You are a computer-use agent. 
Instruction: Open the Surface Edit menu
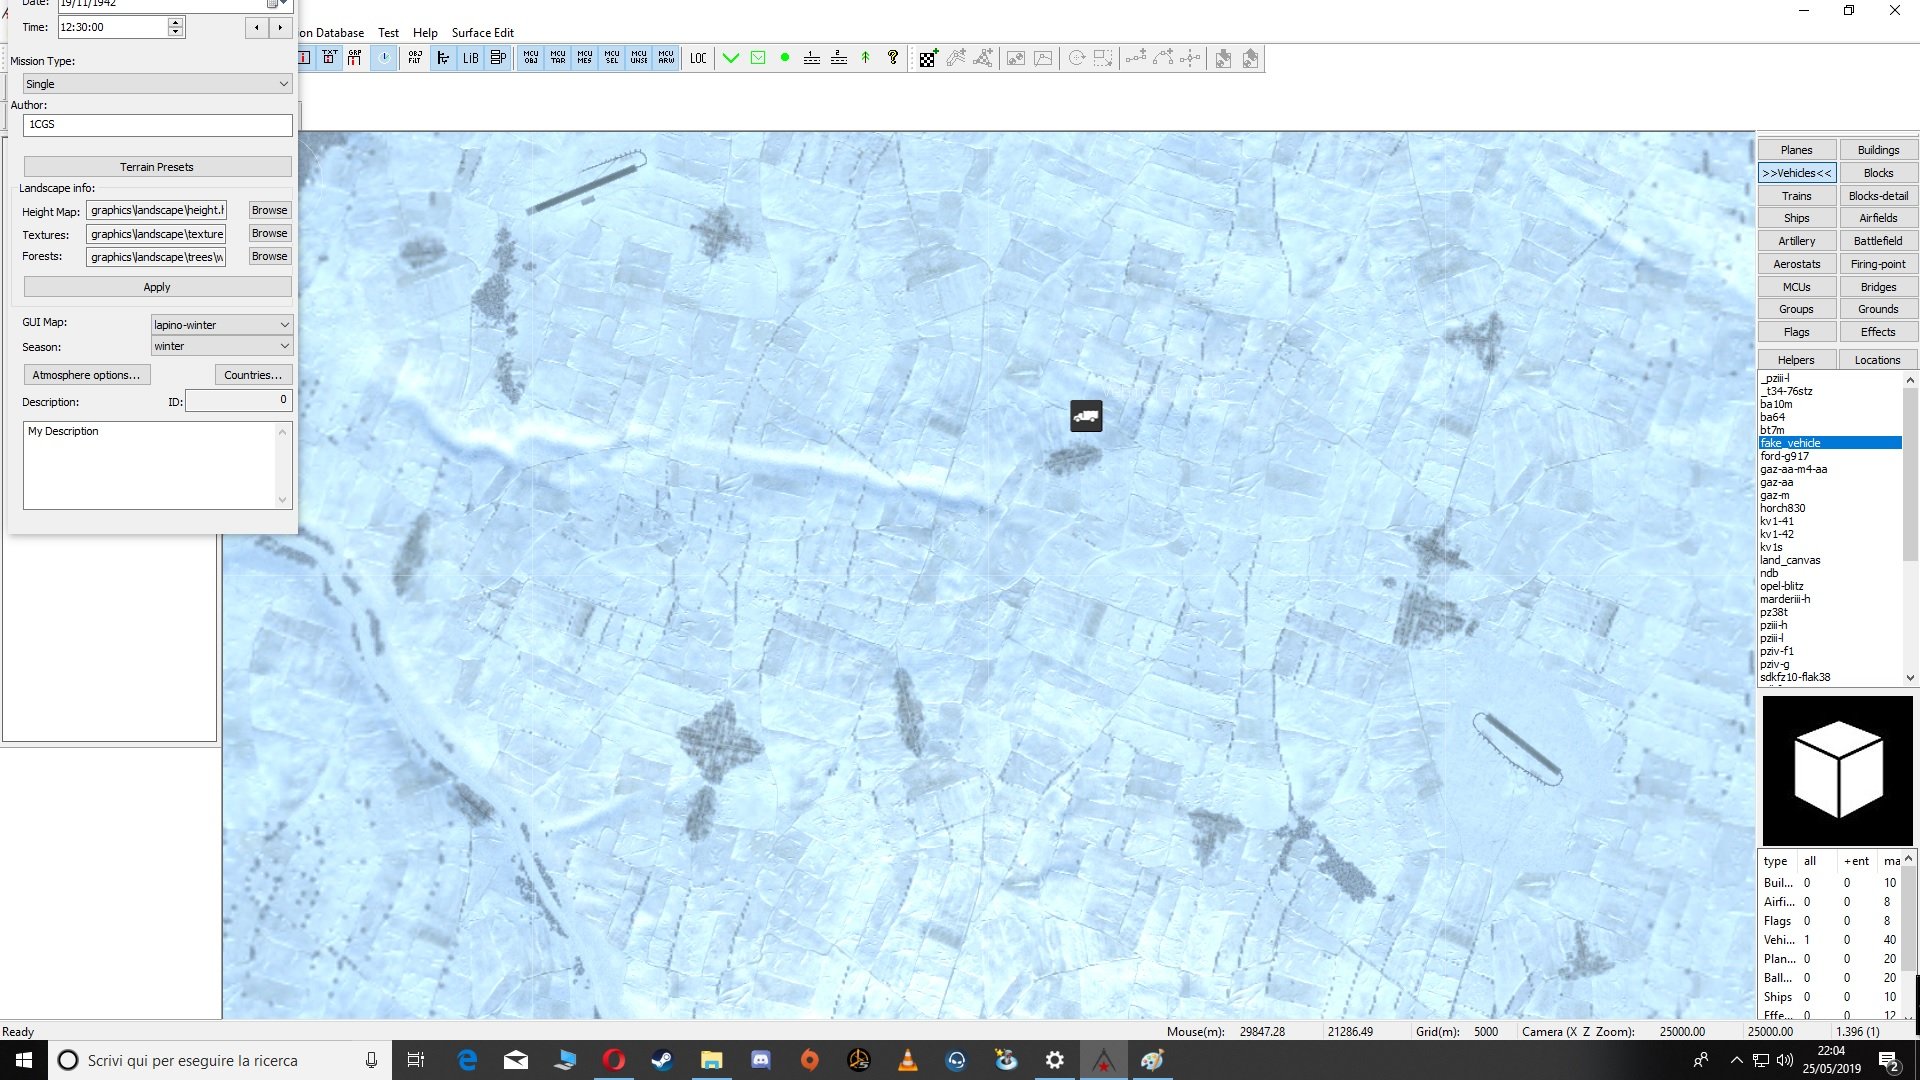pyautogui.click(x=482, y=32)
